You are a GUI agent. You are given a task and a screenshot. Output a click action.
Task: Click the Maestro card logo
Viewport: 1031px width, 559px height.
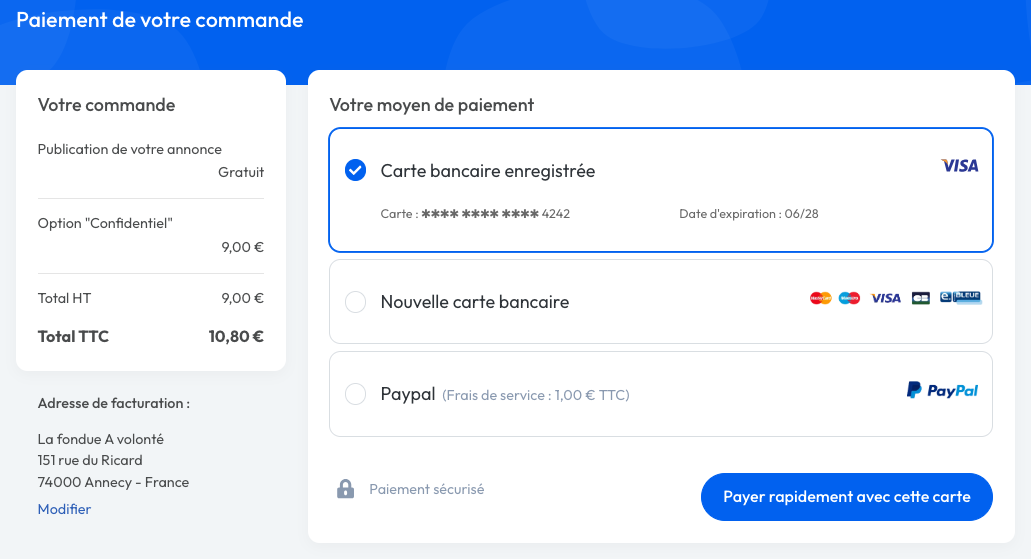pyautogui.click(x=849, y=298)
